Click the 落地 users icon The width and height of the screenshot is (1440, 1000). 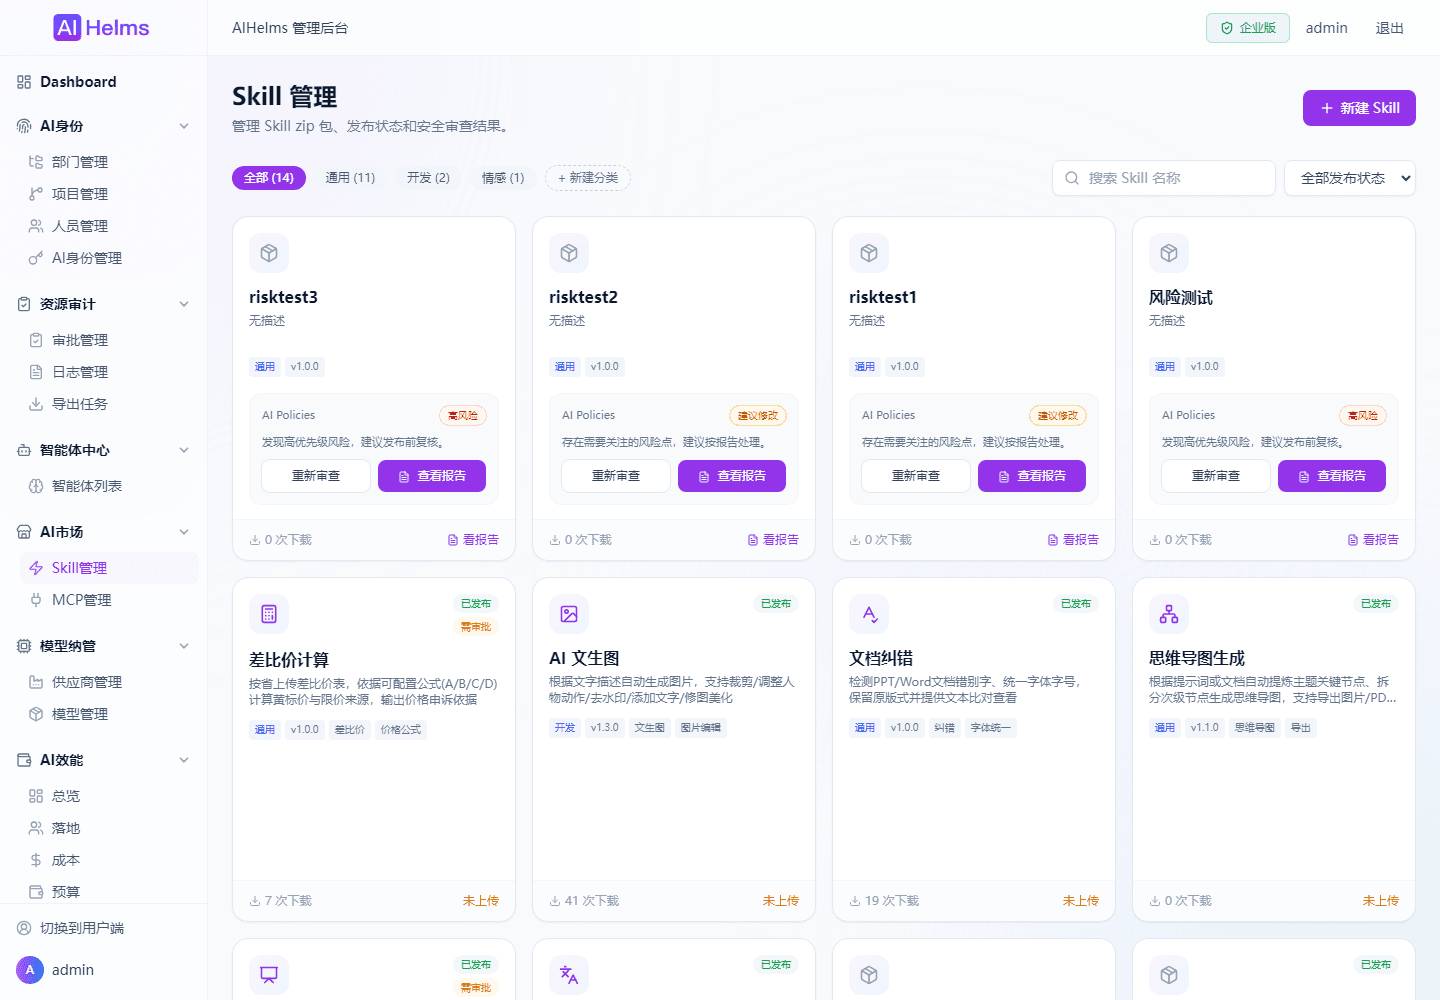tap(36, 828)
